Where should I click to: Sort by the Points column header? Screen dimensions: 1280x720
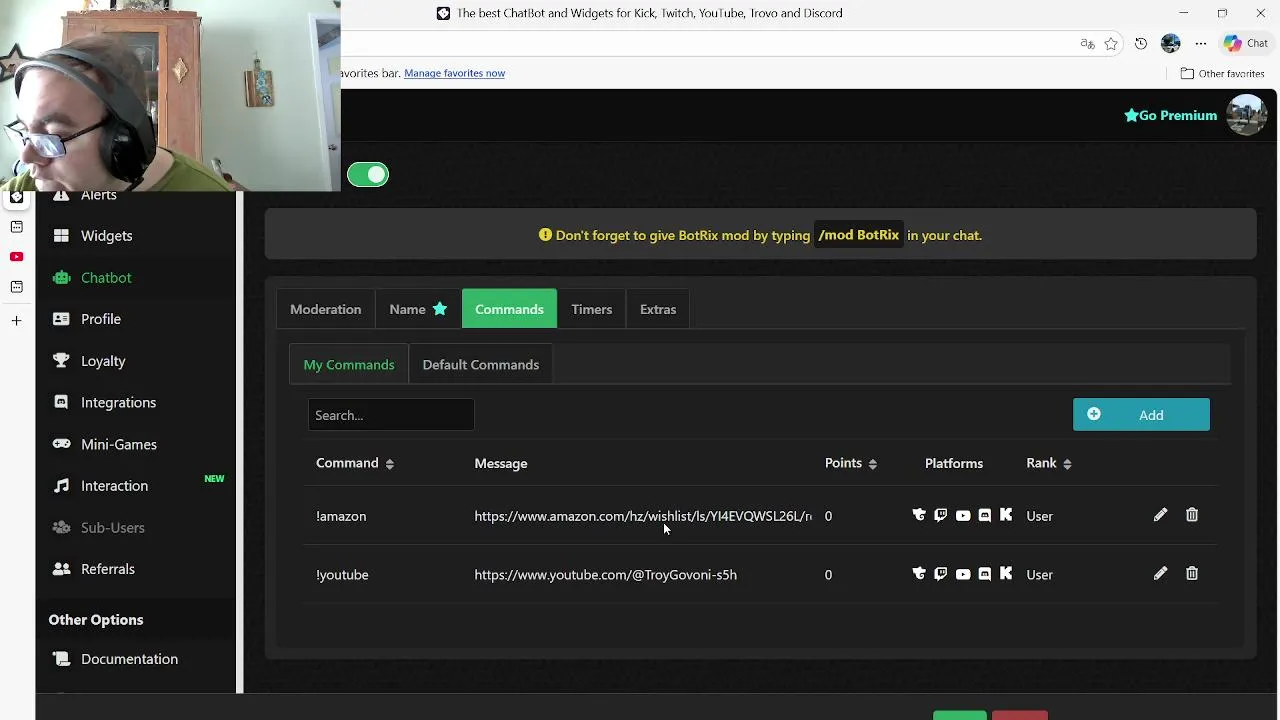click(851, 463)
